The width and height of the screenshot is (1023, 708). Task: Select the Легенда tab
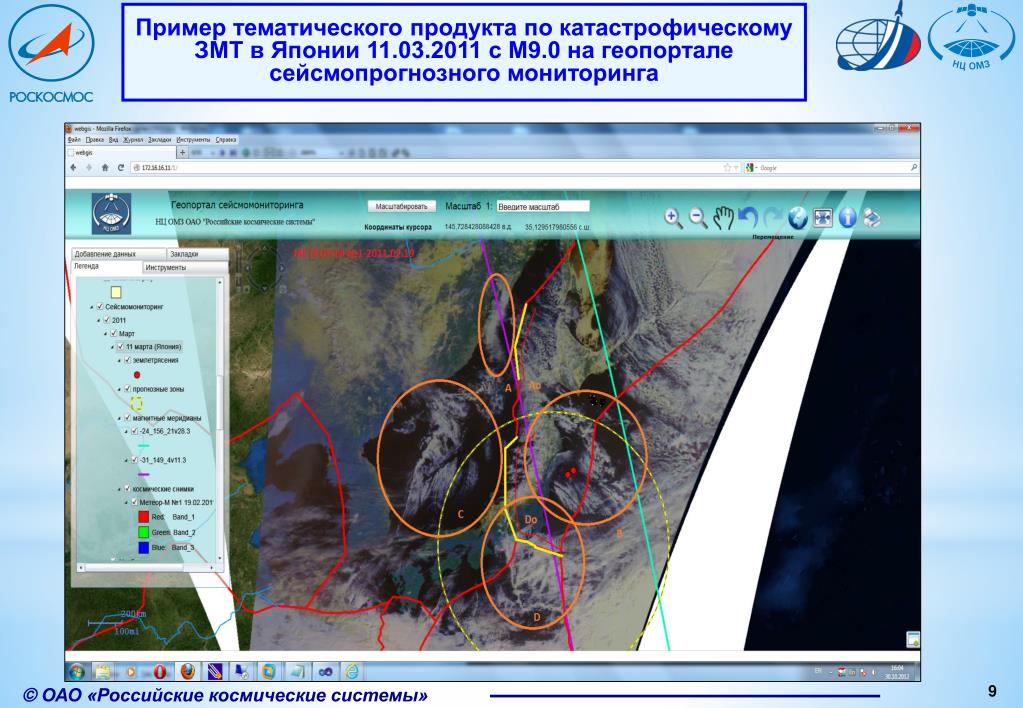point(106,267)
